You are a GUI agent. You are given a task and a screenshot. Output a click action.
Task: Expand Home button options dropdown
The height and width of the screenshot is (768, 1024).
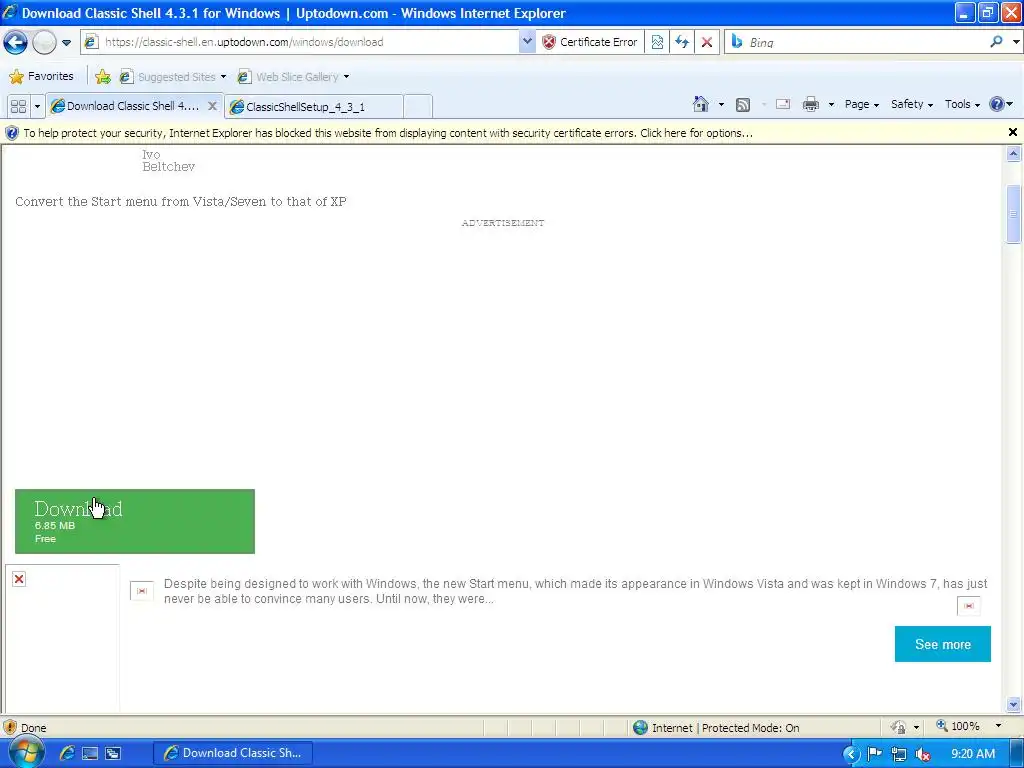pyautogui.click(x=721, y=104)
